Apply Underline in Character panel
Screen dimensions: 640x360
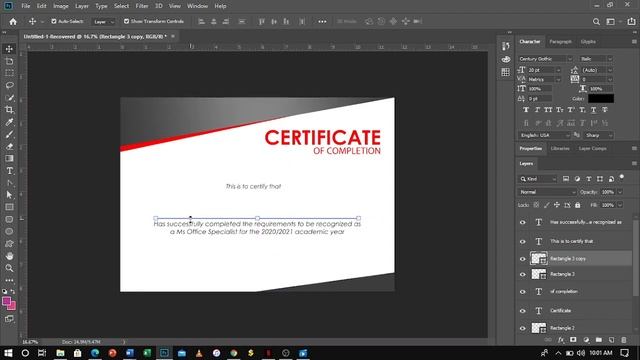pyautogui.click(x=593, y=110)
